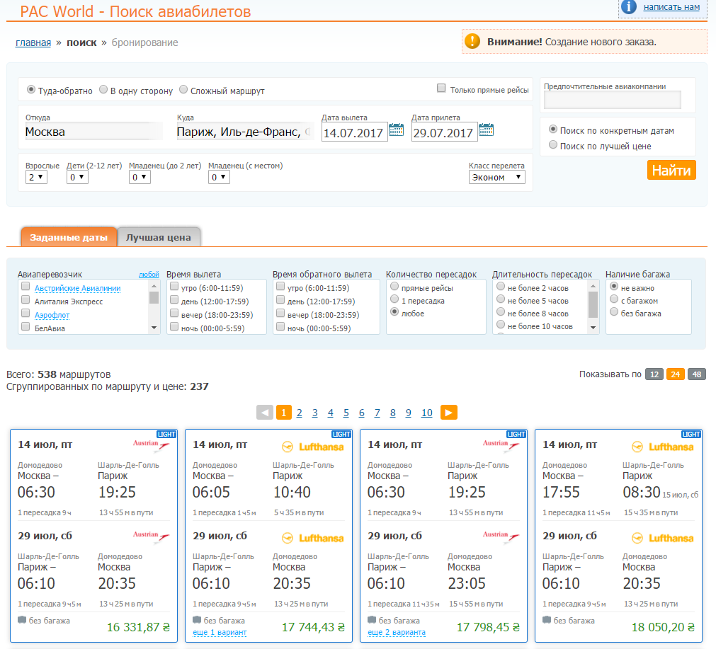The image size is (716, 649).
Task: Switch to the Лучшая цена tab
Action: [x=158, y=237]
